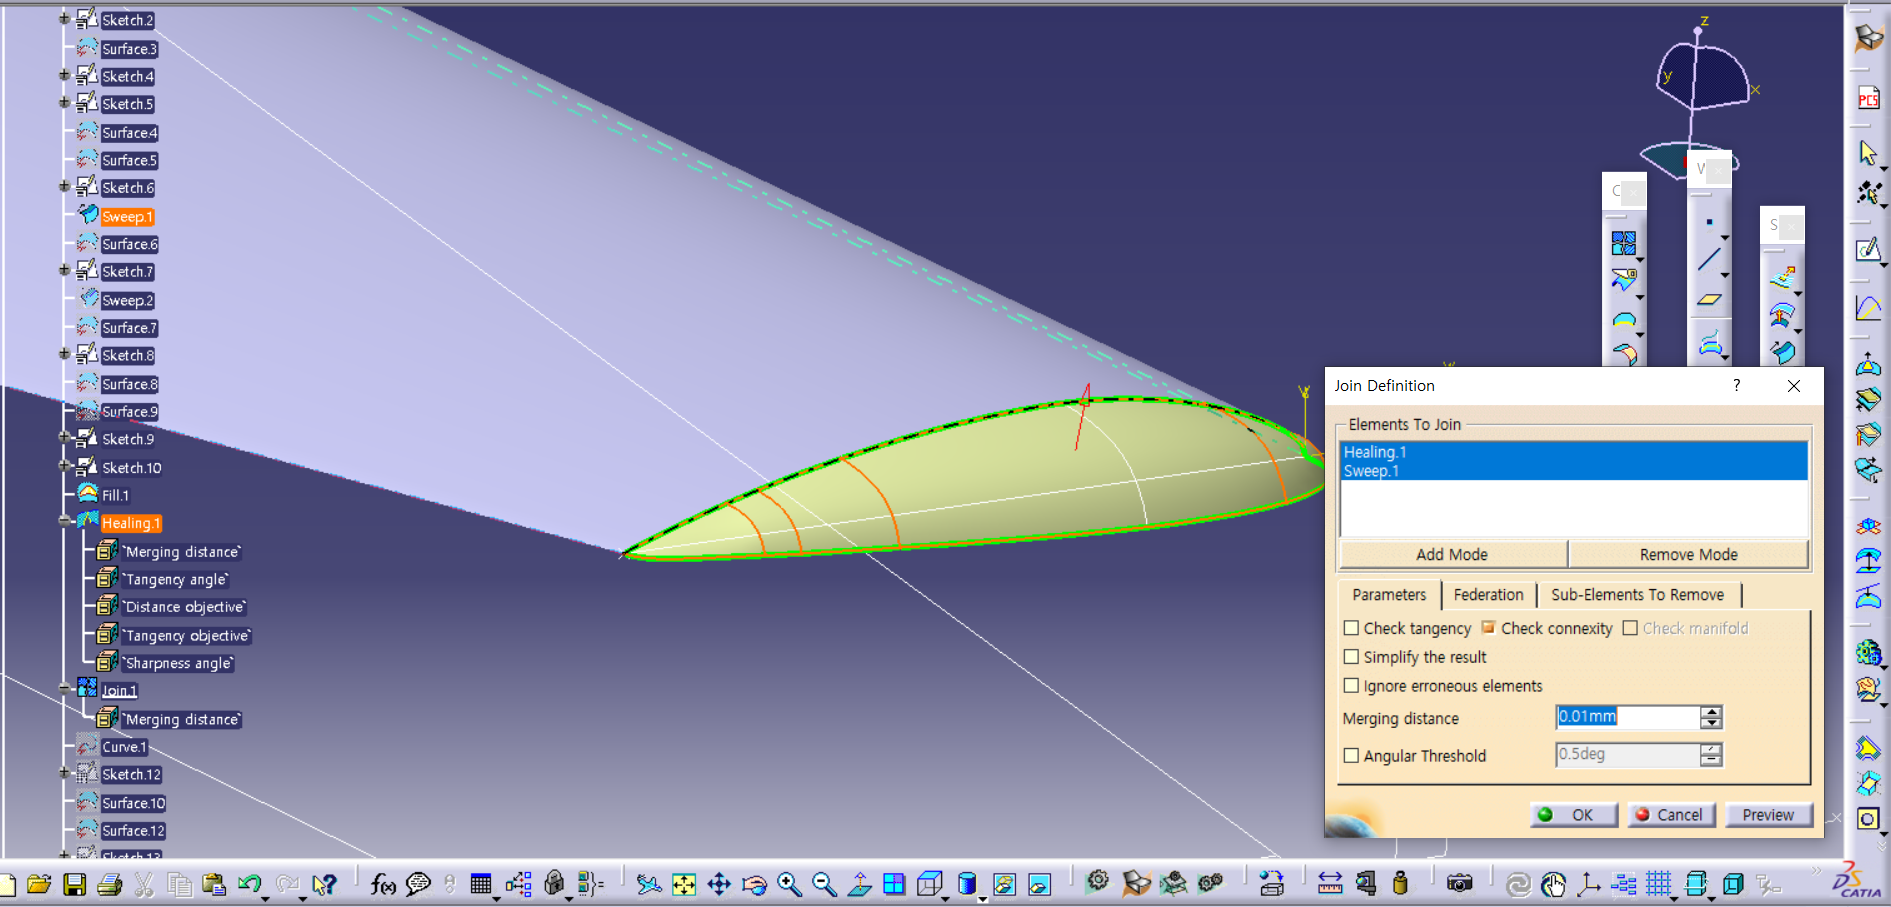Select the Rotate view tool
Viewport: 1891px width, 907px height.
(754, 884)
